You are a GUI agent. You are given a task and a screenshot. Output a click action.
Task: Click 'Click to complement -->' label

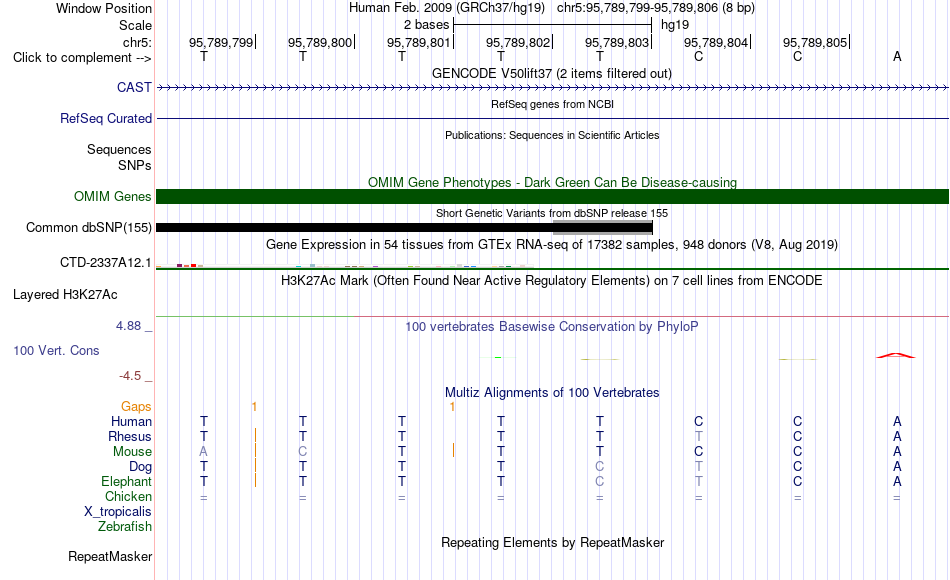click(x=82, y=58)
